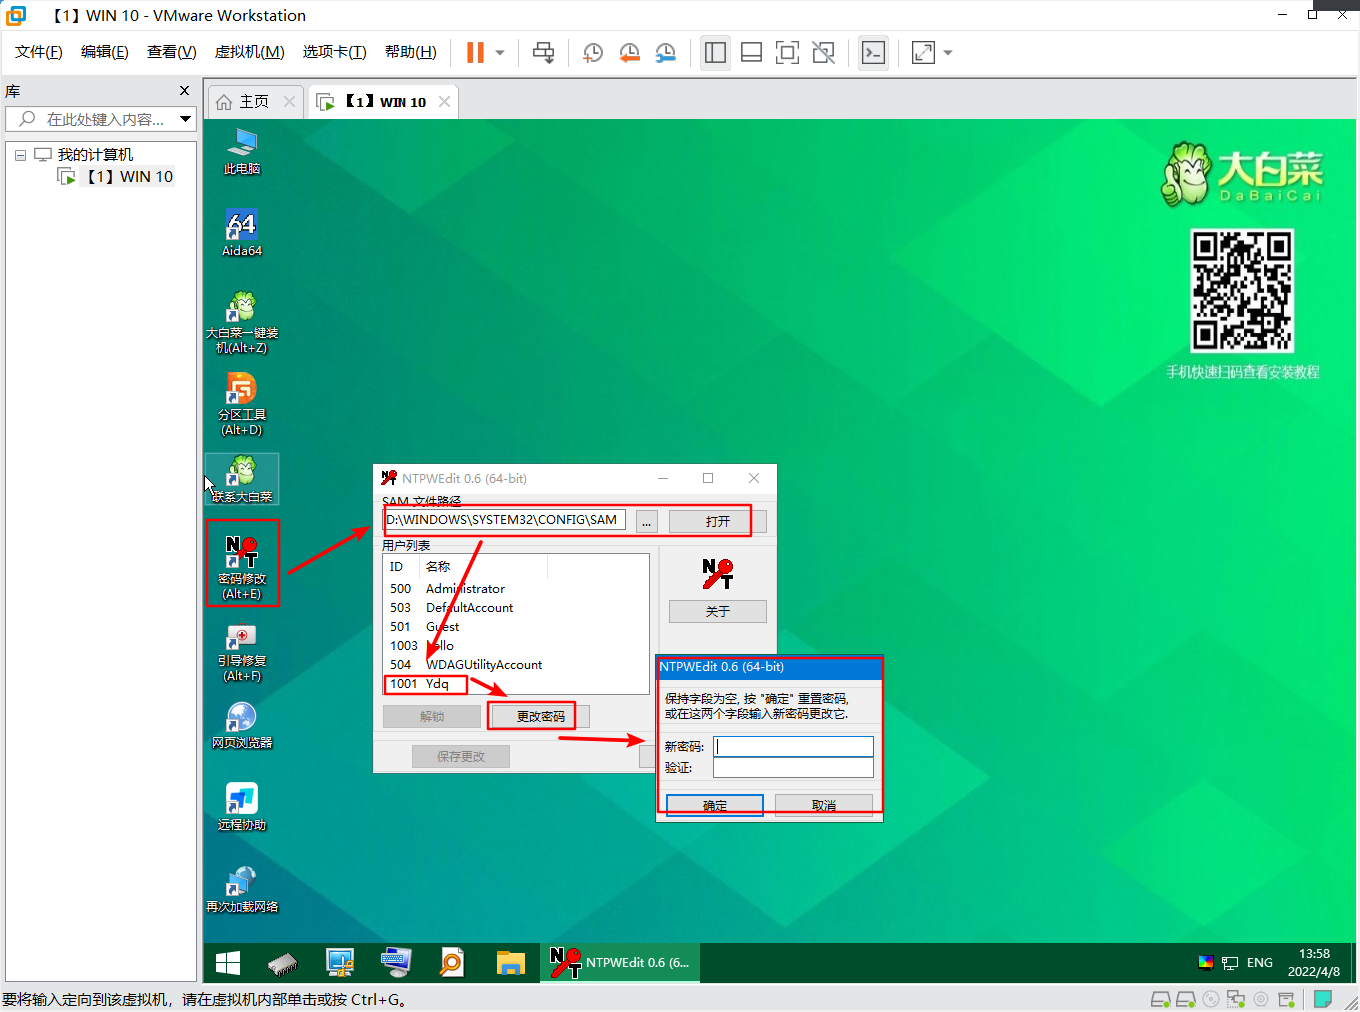Click 再次加载网络 desktop icon
The width and height of the screenshot is (1360, 1012).
tap(241, 889)
